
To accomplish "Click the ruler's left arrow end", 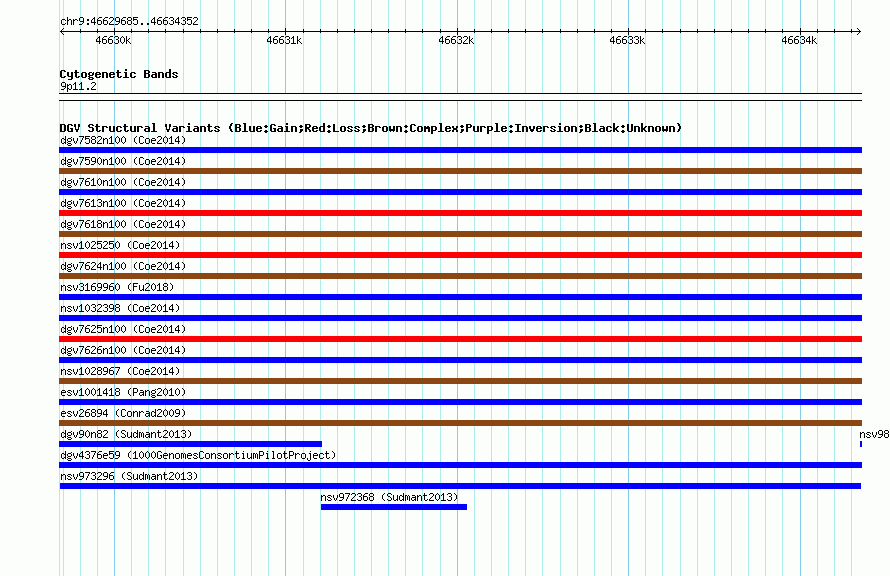I will 62,31.
